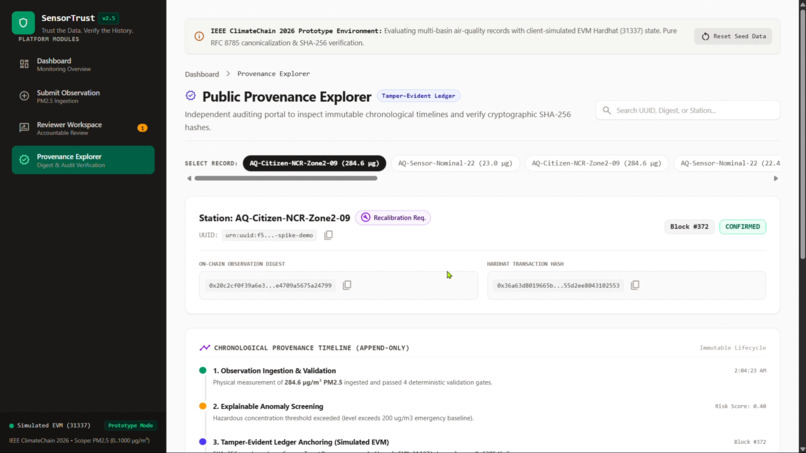This screenshot has width=806, height=453.
Task: Click Block #372 badge
Action: click(x=689, y=227)
